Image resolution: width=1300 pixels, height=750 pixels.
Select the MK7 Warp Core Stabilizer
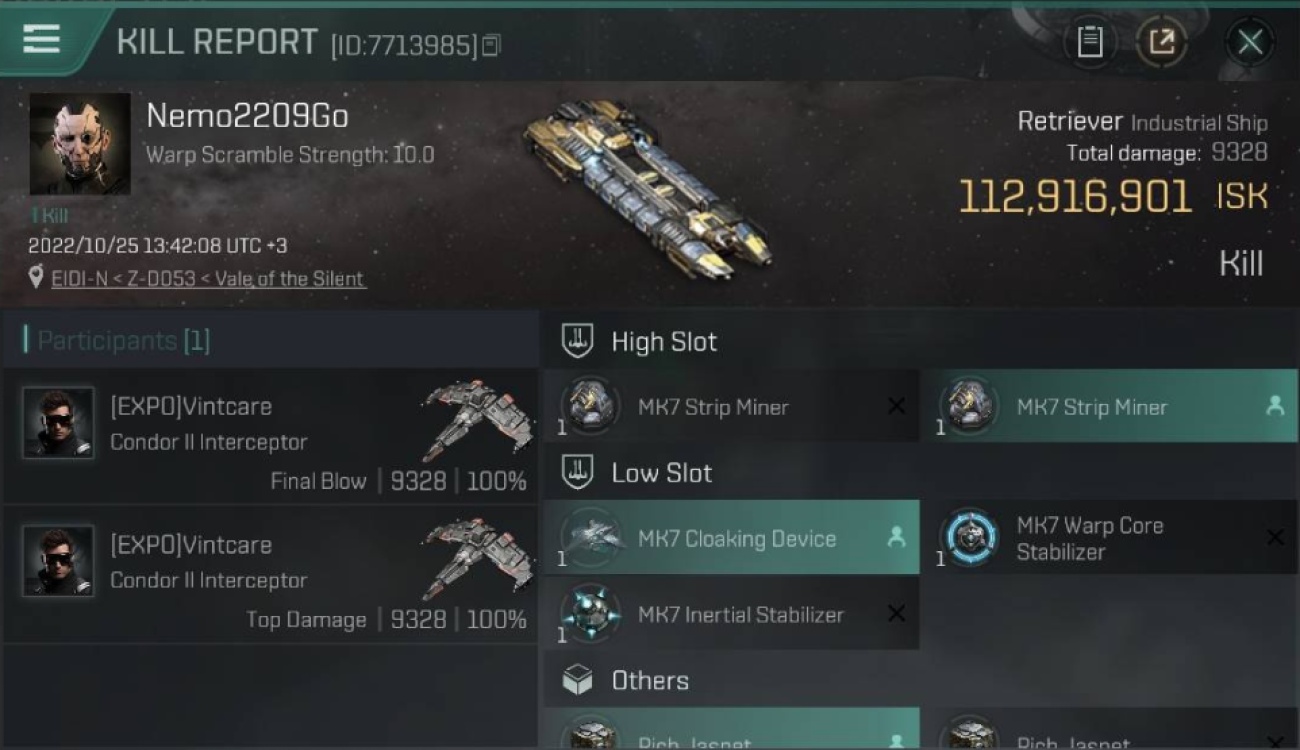click(x=1109, y=538)
